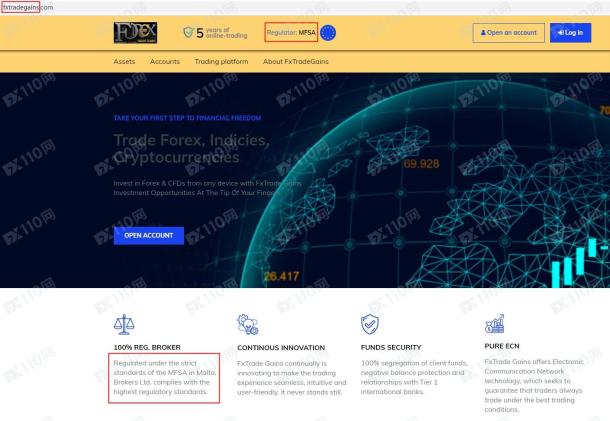Screen dimensions: 610x421
Task: Click the shield checkmark funds security icon
Action: 370,324
